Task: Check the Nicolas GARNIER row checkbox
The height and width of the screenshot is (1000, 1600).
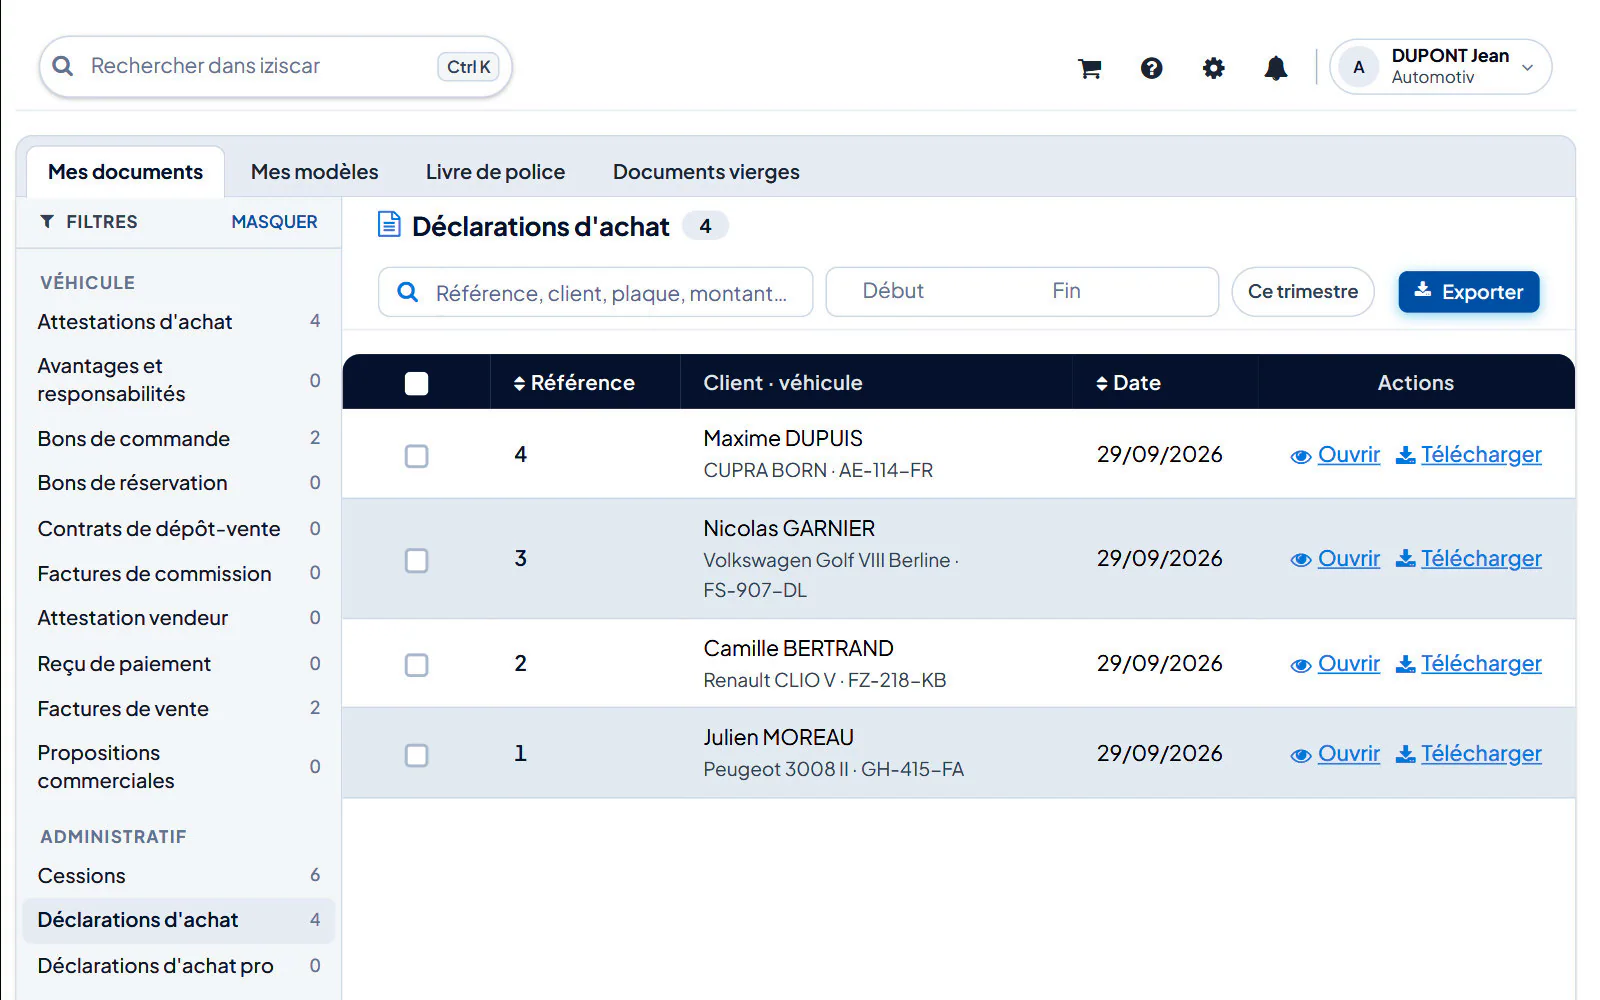Action: tap(417, 560)
